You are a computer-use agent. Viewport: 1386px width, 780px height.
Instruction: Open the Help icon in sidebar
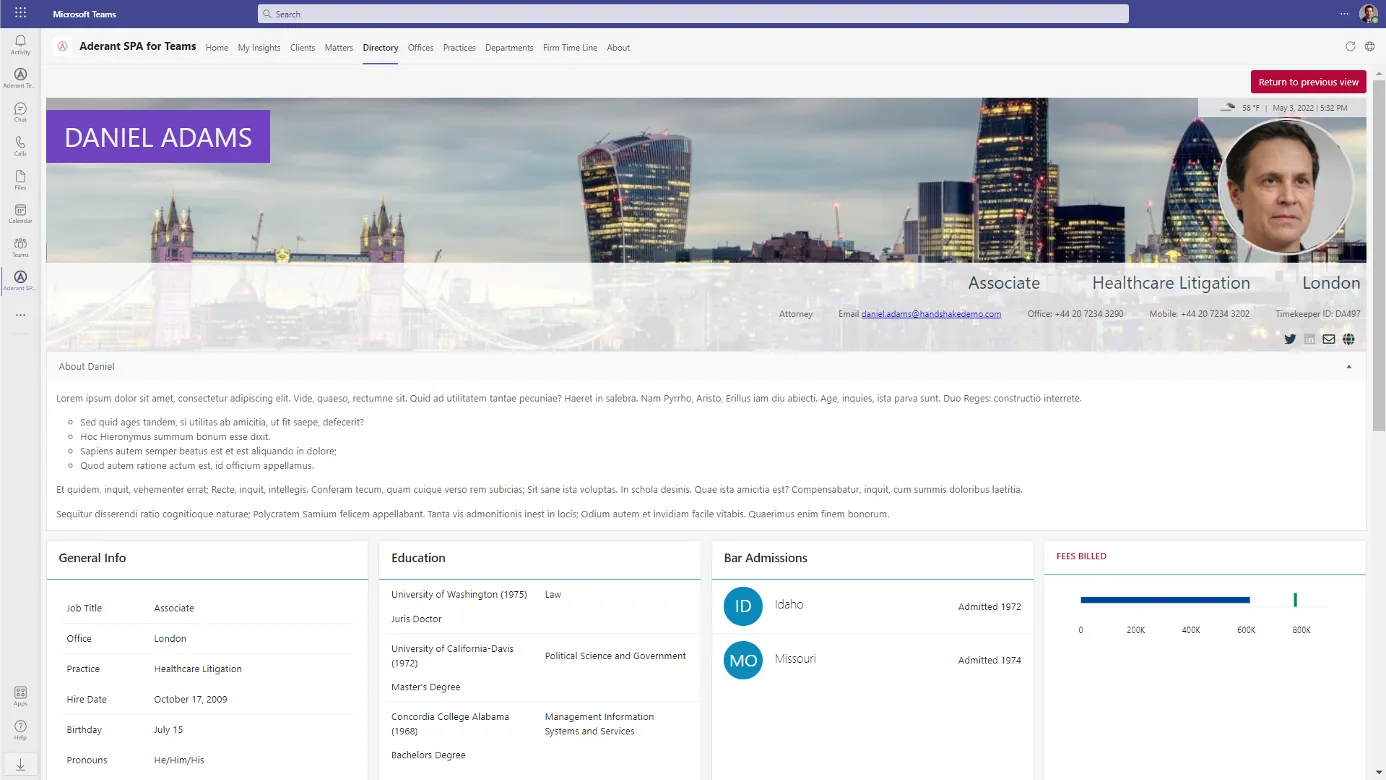coord(20,728)
